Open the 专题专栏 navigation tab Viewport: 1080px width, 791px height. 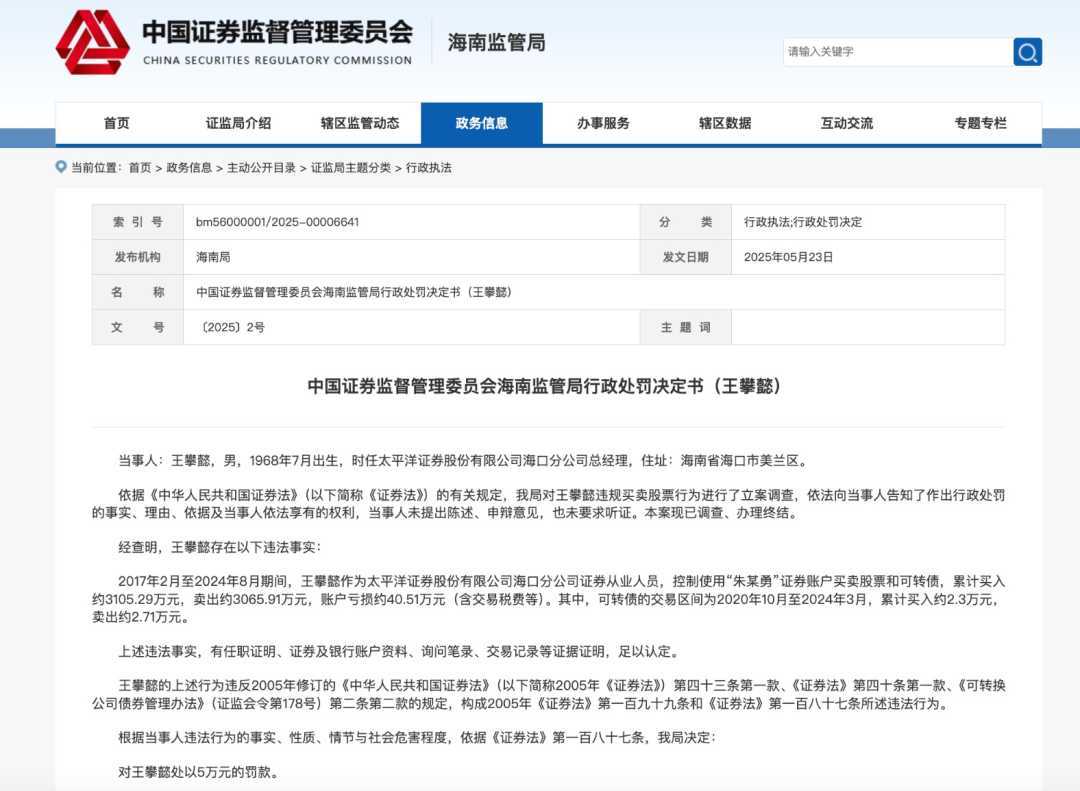[x=980, y=123]
